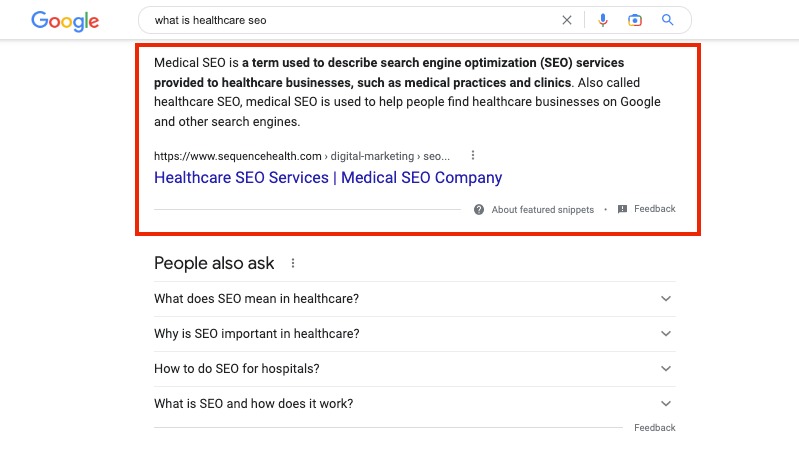Click Feedback text in the featured snippet
Image resolution: width=799 pixels, height=455 pixels.
pyautogui.click(x=654, y=209)
